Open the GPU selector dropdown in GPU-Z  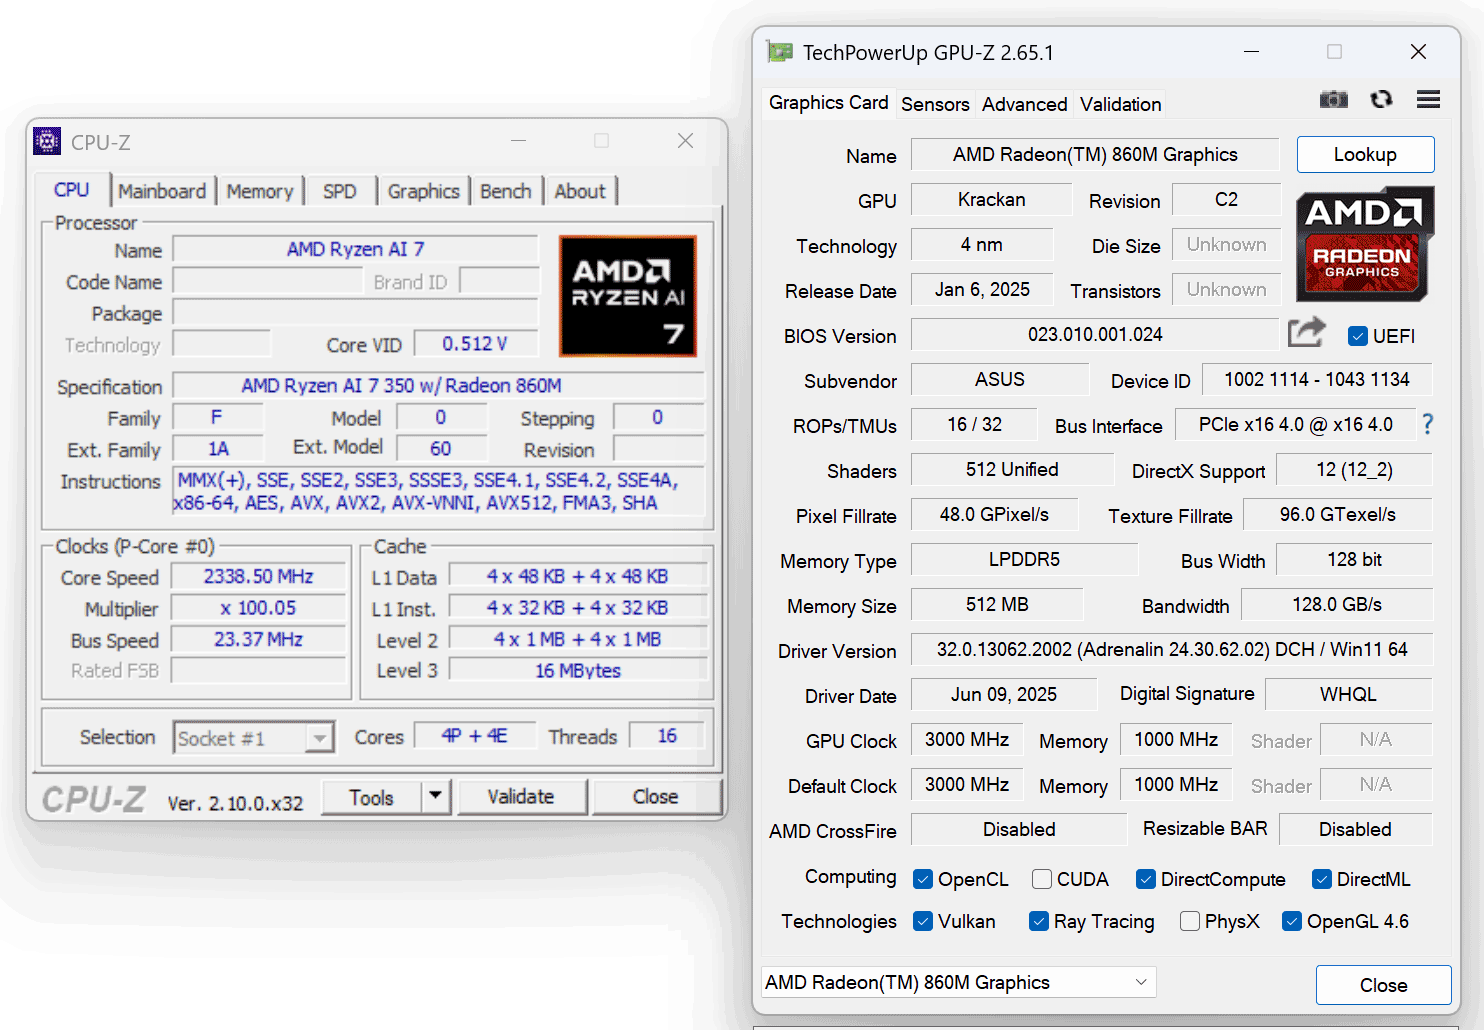click(958, 982)
